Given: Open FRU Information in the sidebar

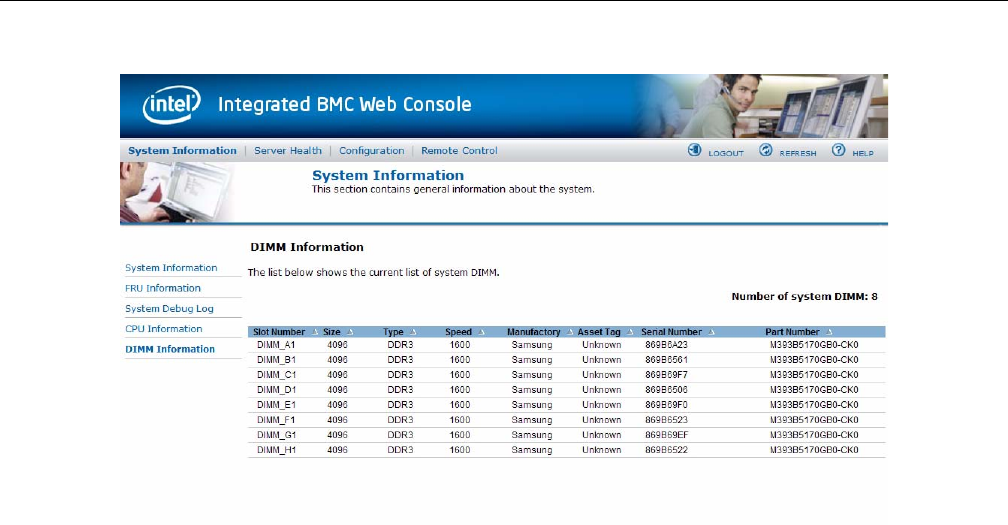Looking at the screenshot, I should (x=163, y=289).
